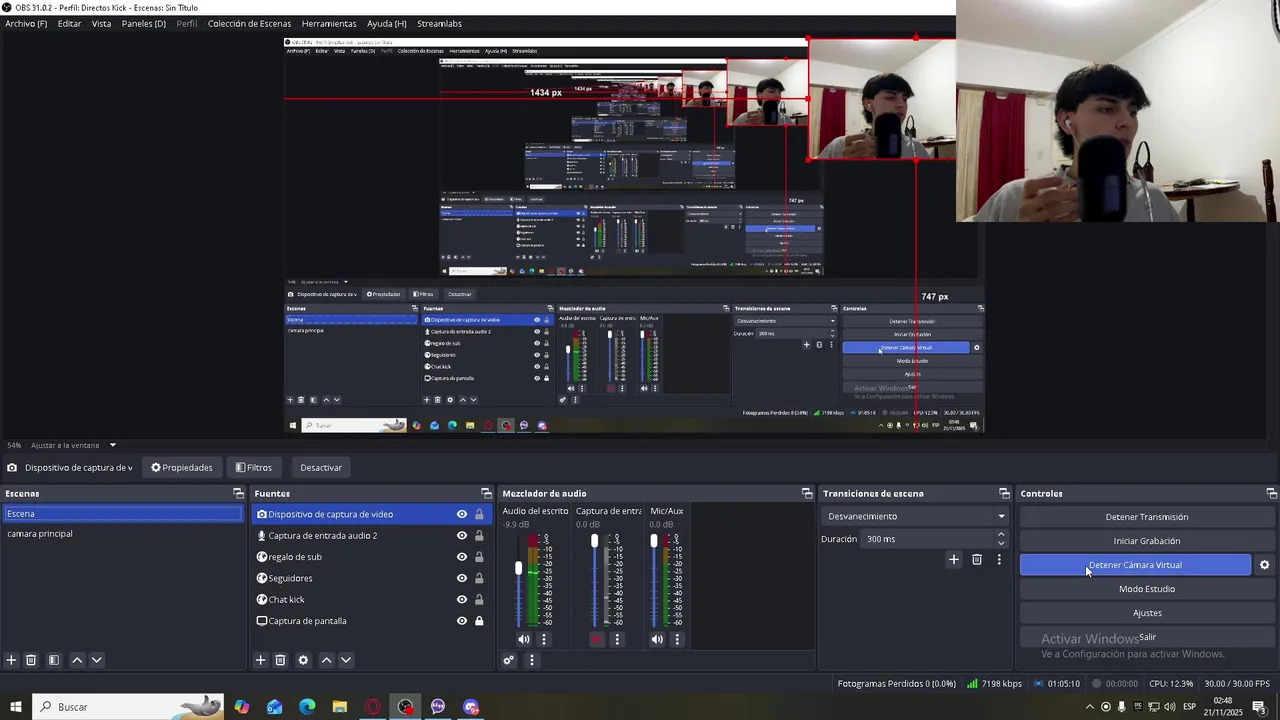1280x720 pixels.
Task: Expand the system tray hidden icons chevron
Action: [1090, 707]
